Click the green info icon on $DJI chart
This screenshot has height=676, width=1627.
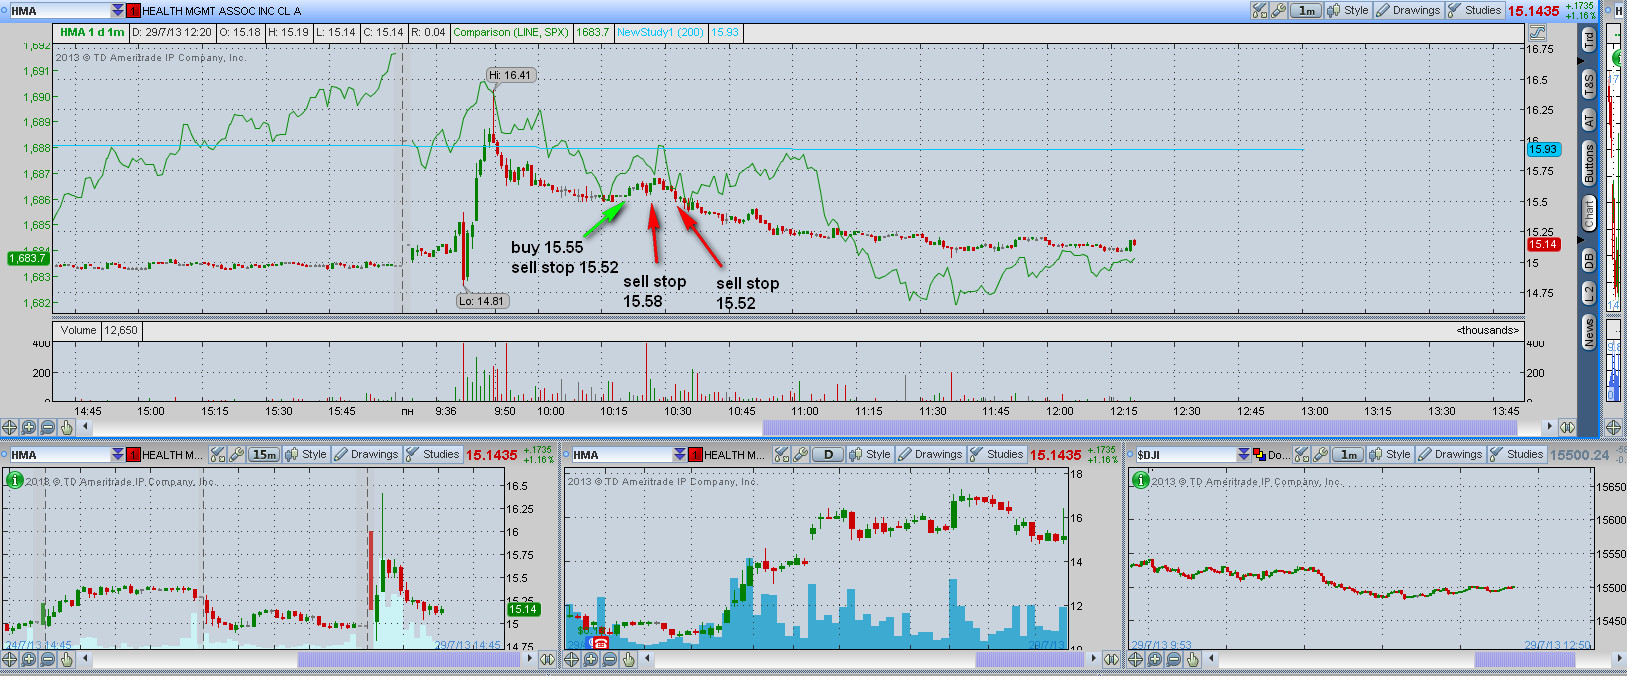(1139, 480)
